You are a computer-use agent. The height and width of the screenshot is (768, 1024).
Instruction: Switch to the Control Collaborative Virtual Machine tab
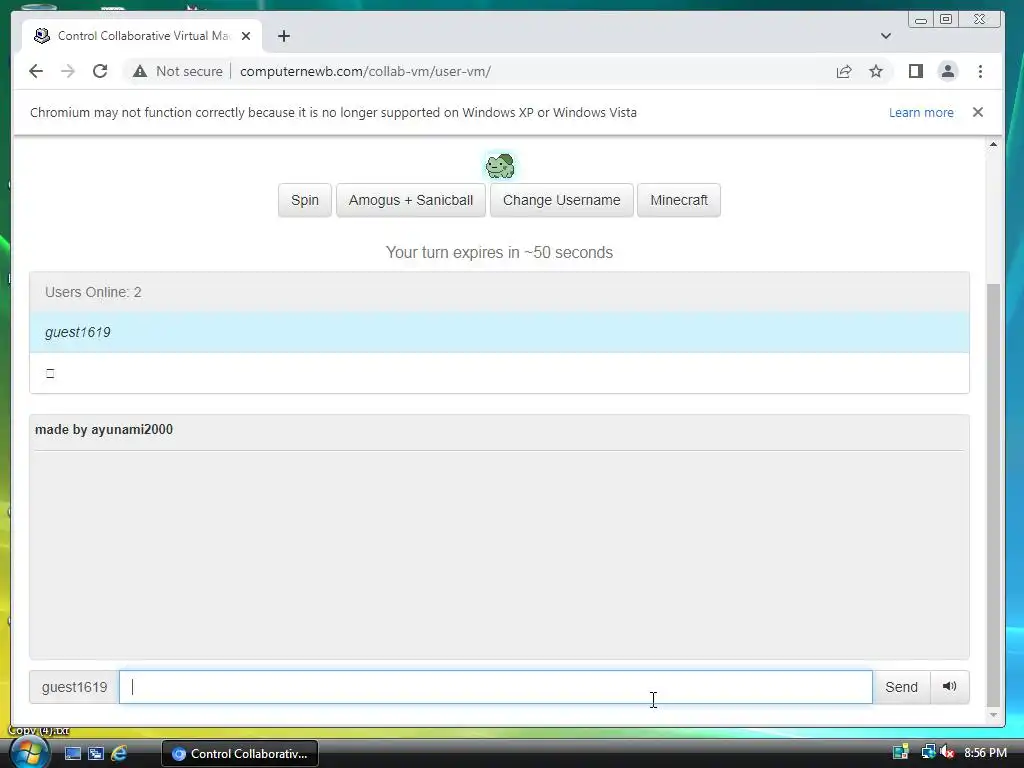click(142, 36)
